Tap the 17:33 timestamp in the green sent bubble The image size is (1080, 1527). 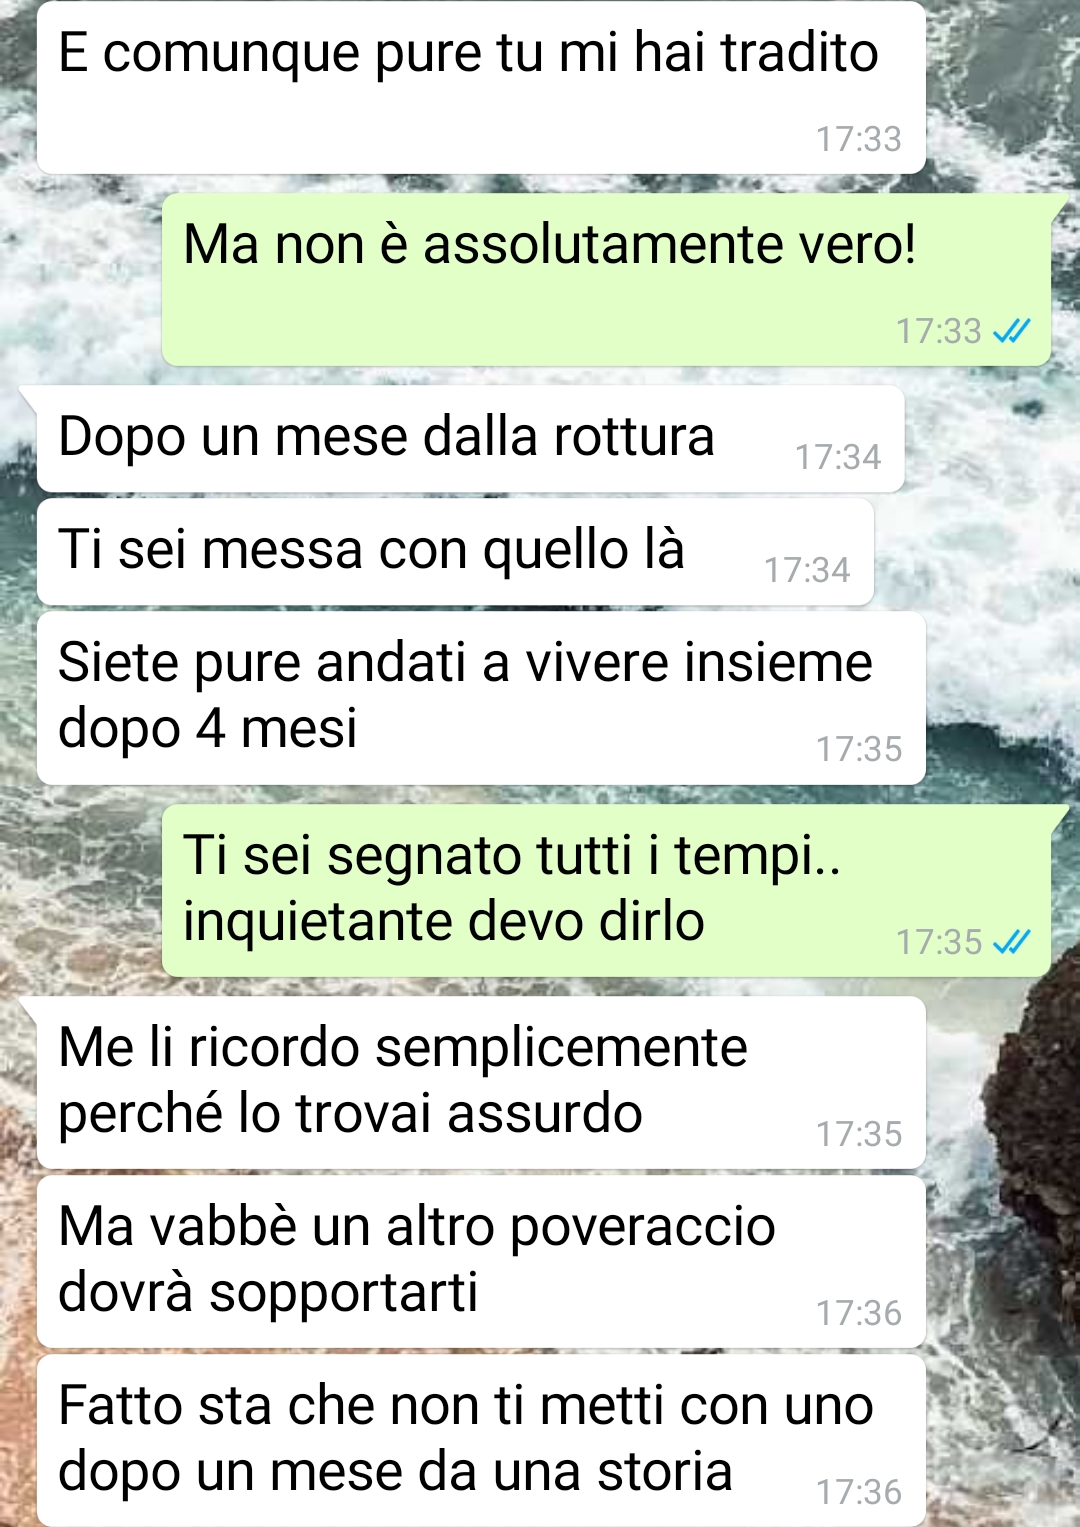pos(938,331)
